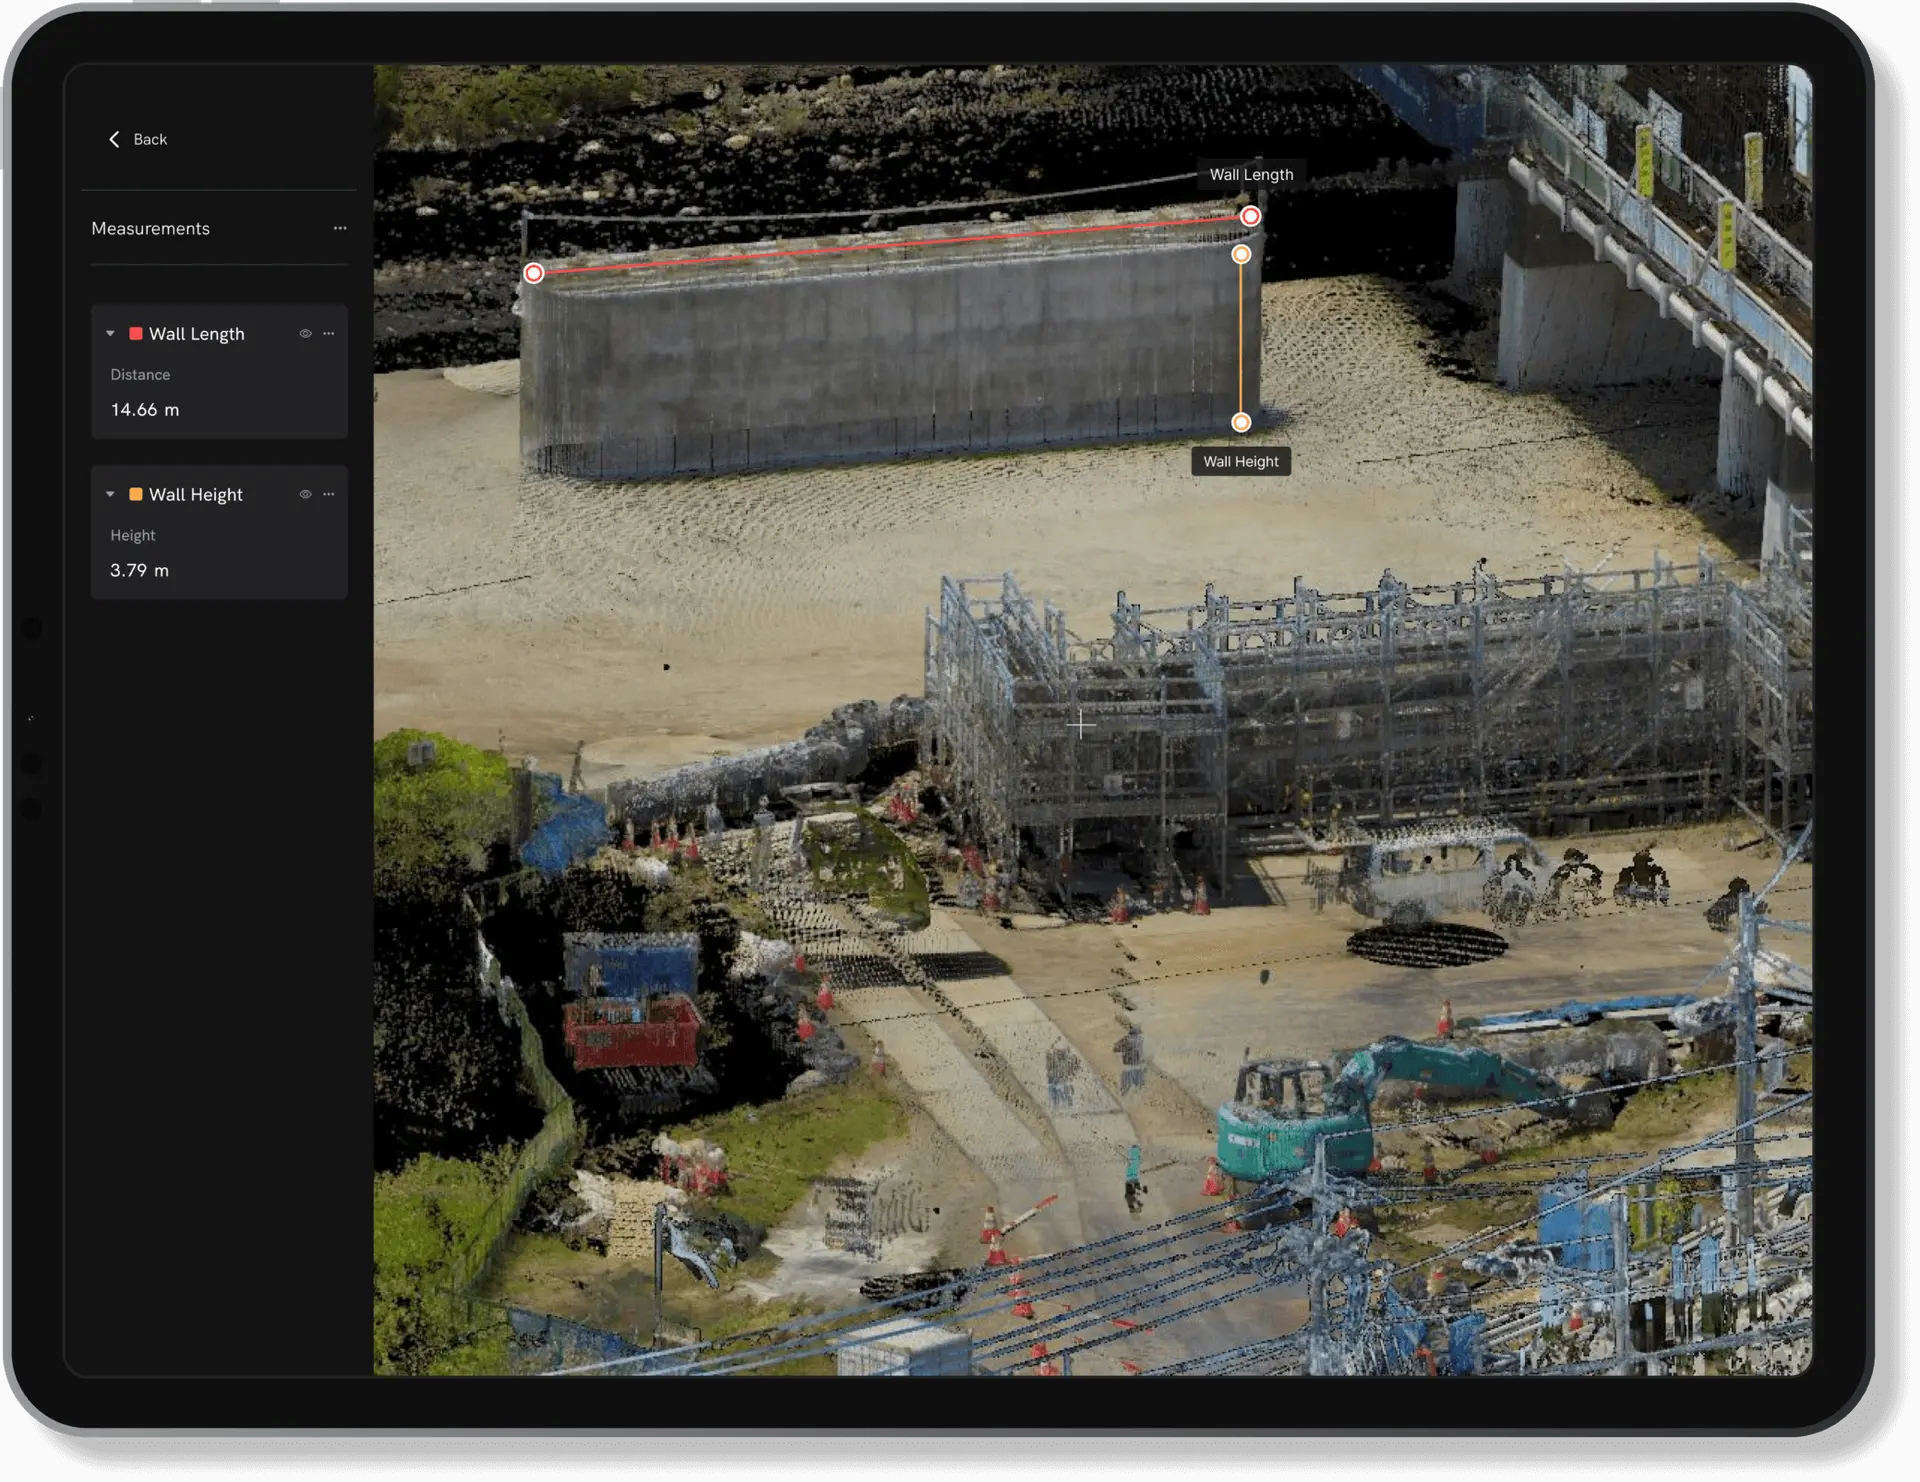Open more options for Wall Height item
1920x1482 pixels.
pos(329,495)
